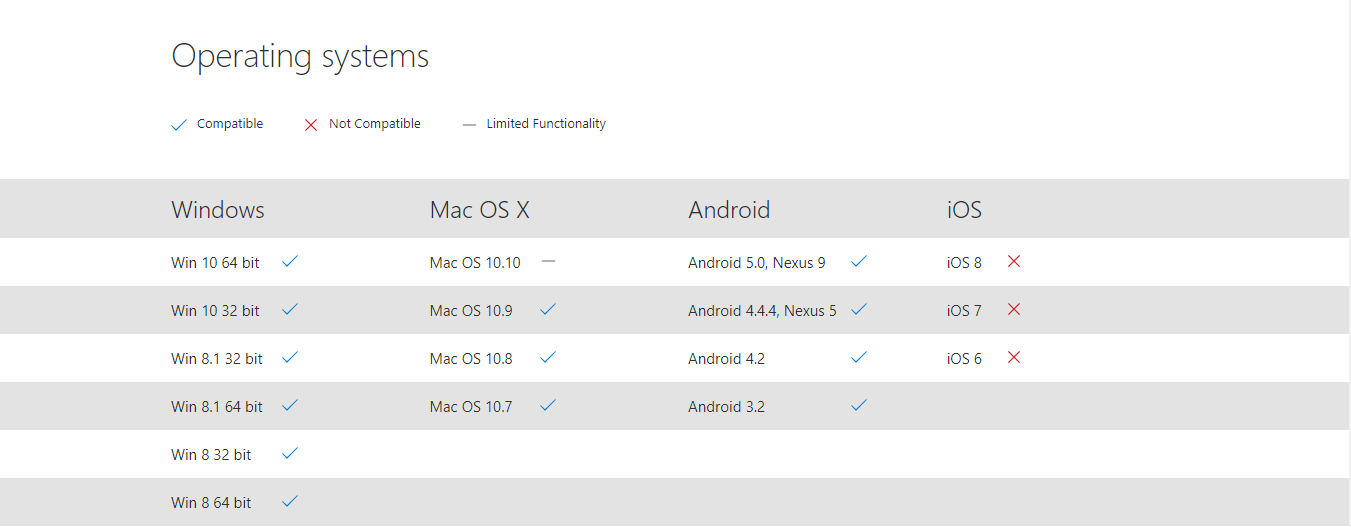Select the Win 10 32 bit text

[215, 310]
